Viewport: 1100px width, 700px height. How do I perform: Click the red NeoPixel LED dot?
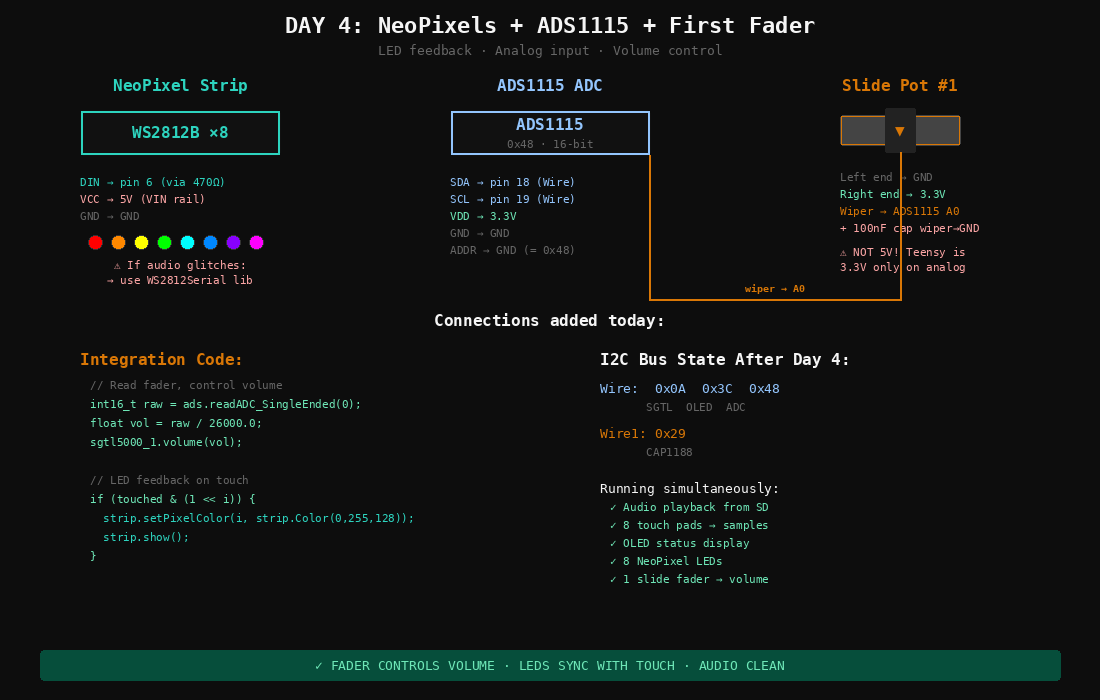click(x=95, y=243)
